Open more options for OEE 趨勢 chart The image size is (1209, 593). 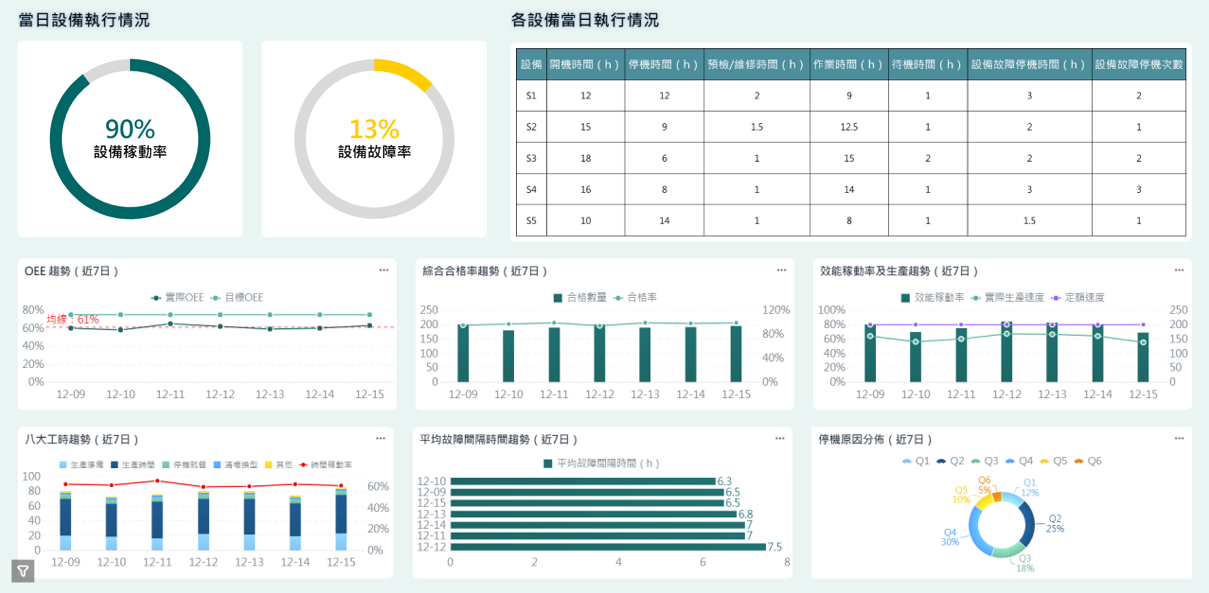pyautogui.click(x=383, y=271)
